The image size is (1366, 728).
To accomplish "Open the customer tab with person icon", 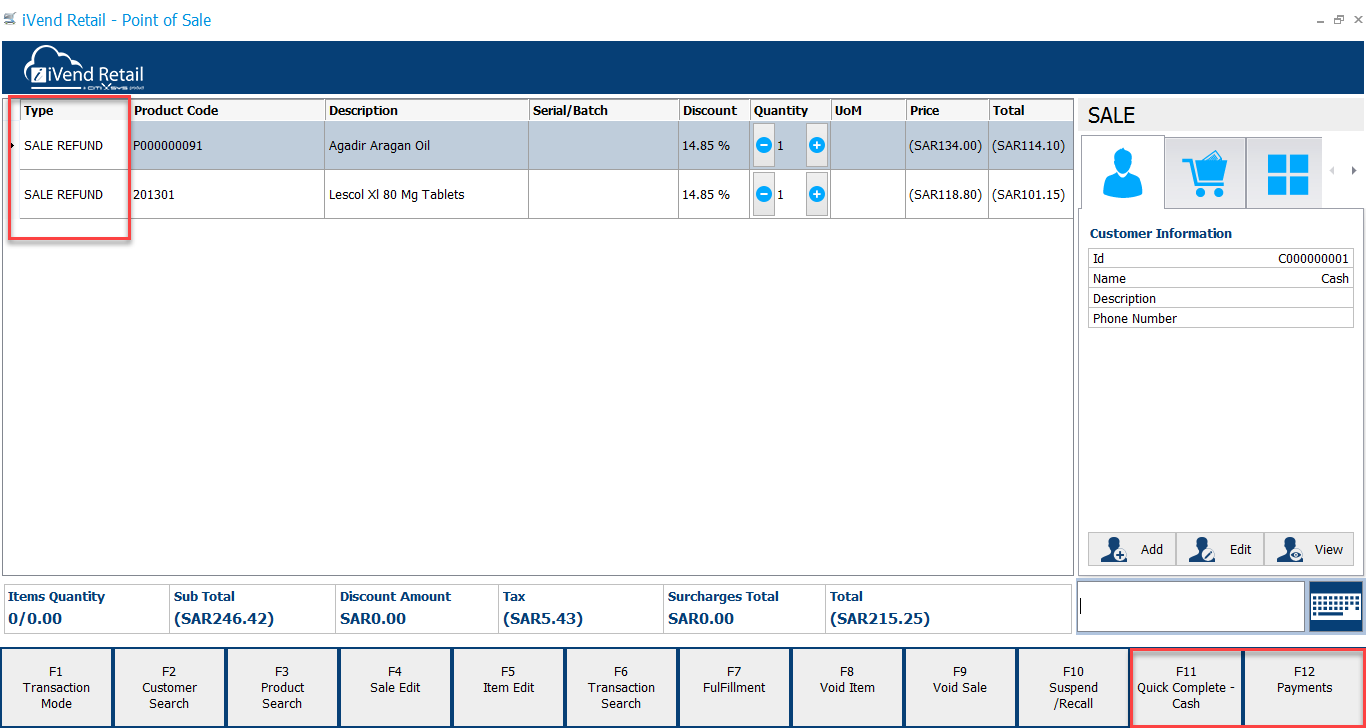I will pos(1123,172).
